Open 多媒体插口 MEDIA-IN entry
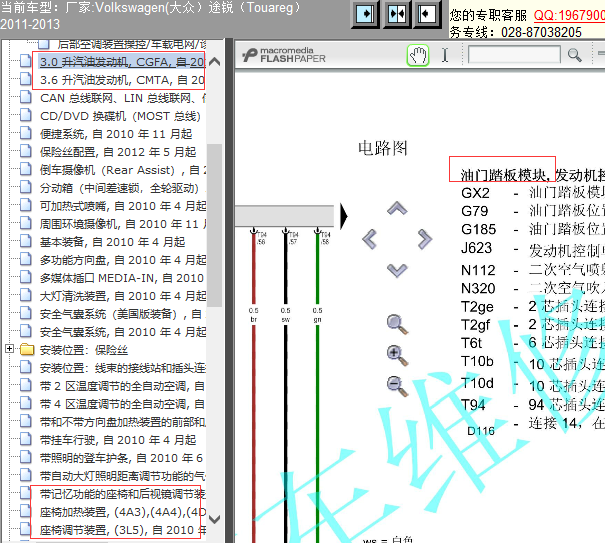The image size is (605, 543). pyautogui.click(x=122, y=278)
